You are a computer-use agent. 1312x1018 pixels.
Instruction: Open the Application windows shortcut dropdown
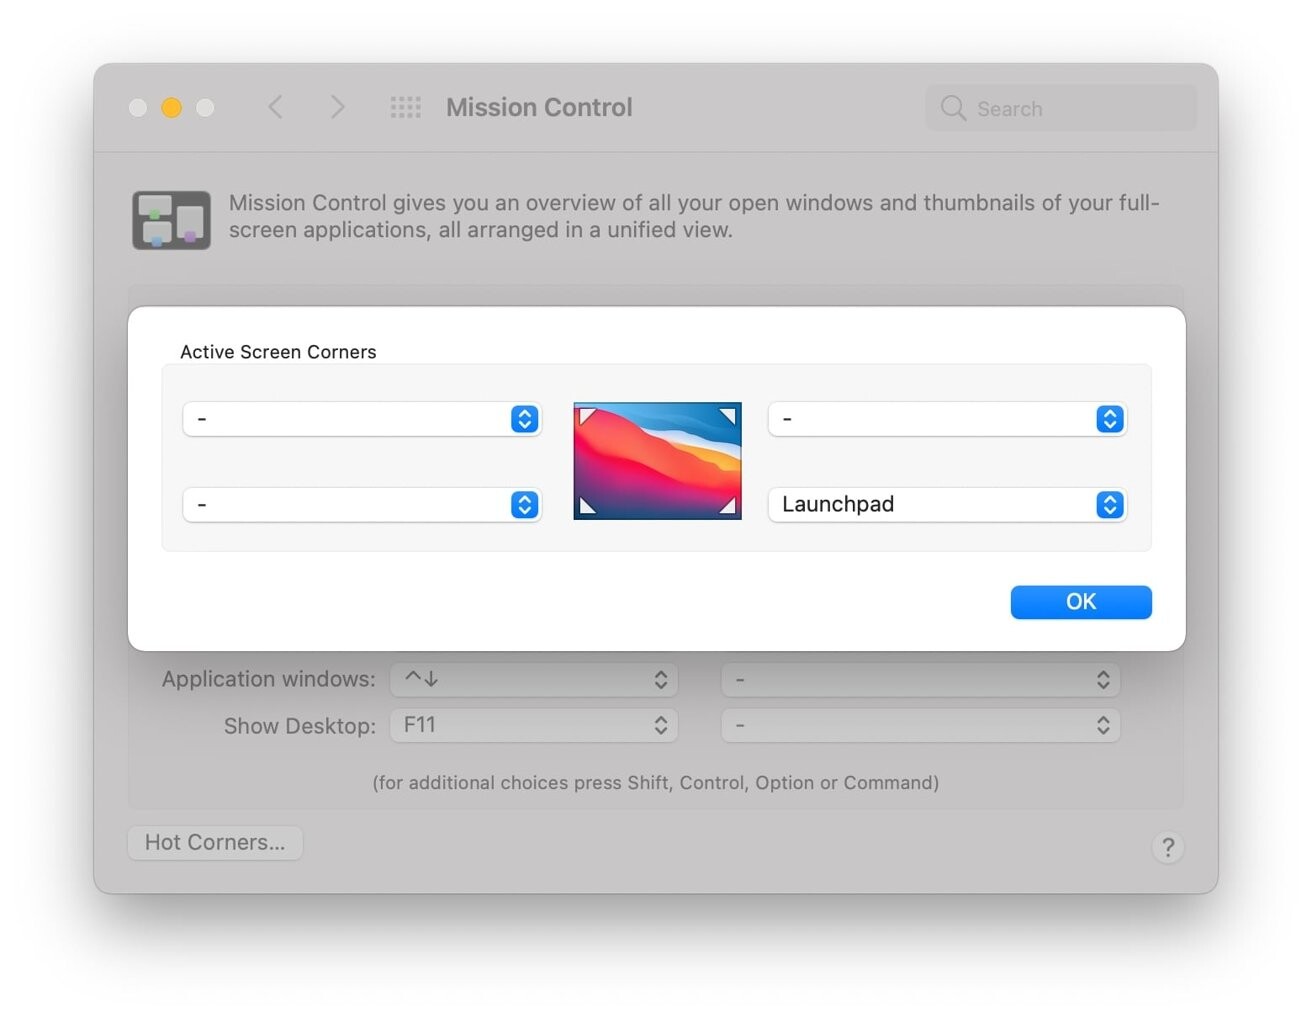[x=534, y=679]
